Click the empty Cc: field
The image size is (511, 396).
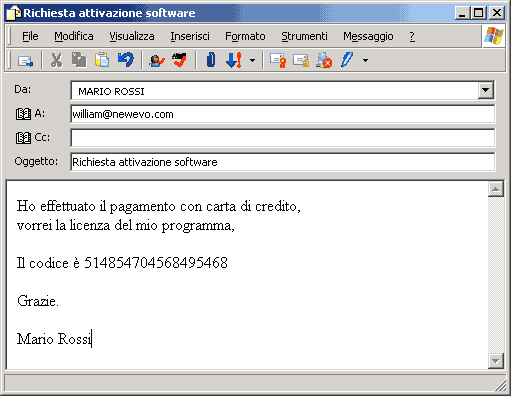tap(283, 138)
